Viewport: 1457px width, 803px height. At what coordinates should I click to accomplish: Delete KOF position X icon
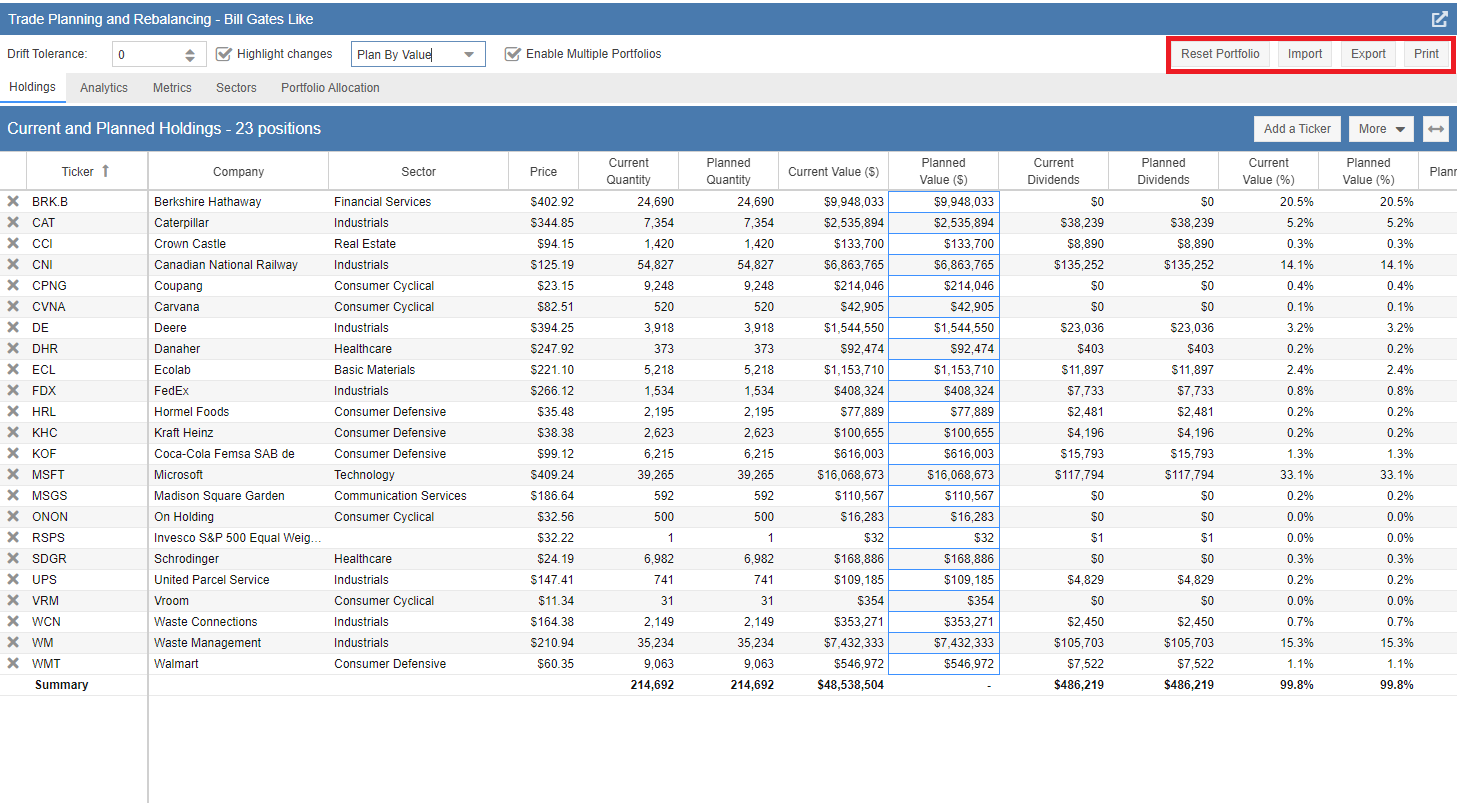(13, 453)
